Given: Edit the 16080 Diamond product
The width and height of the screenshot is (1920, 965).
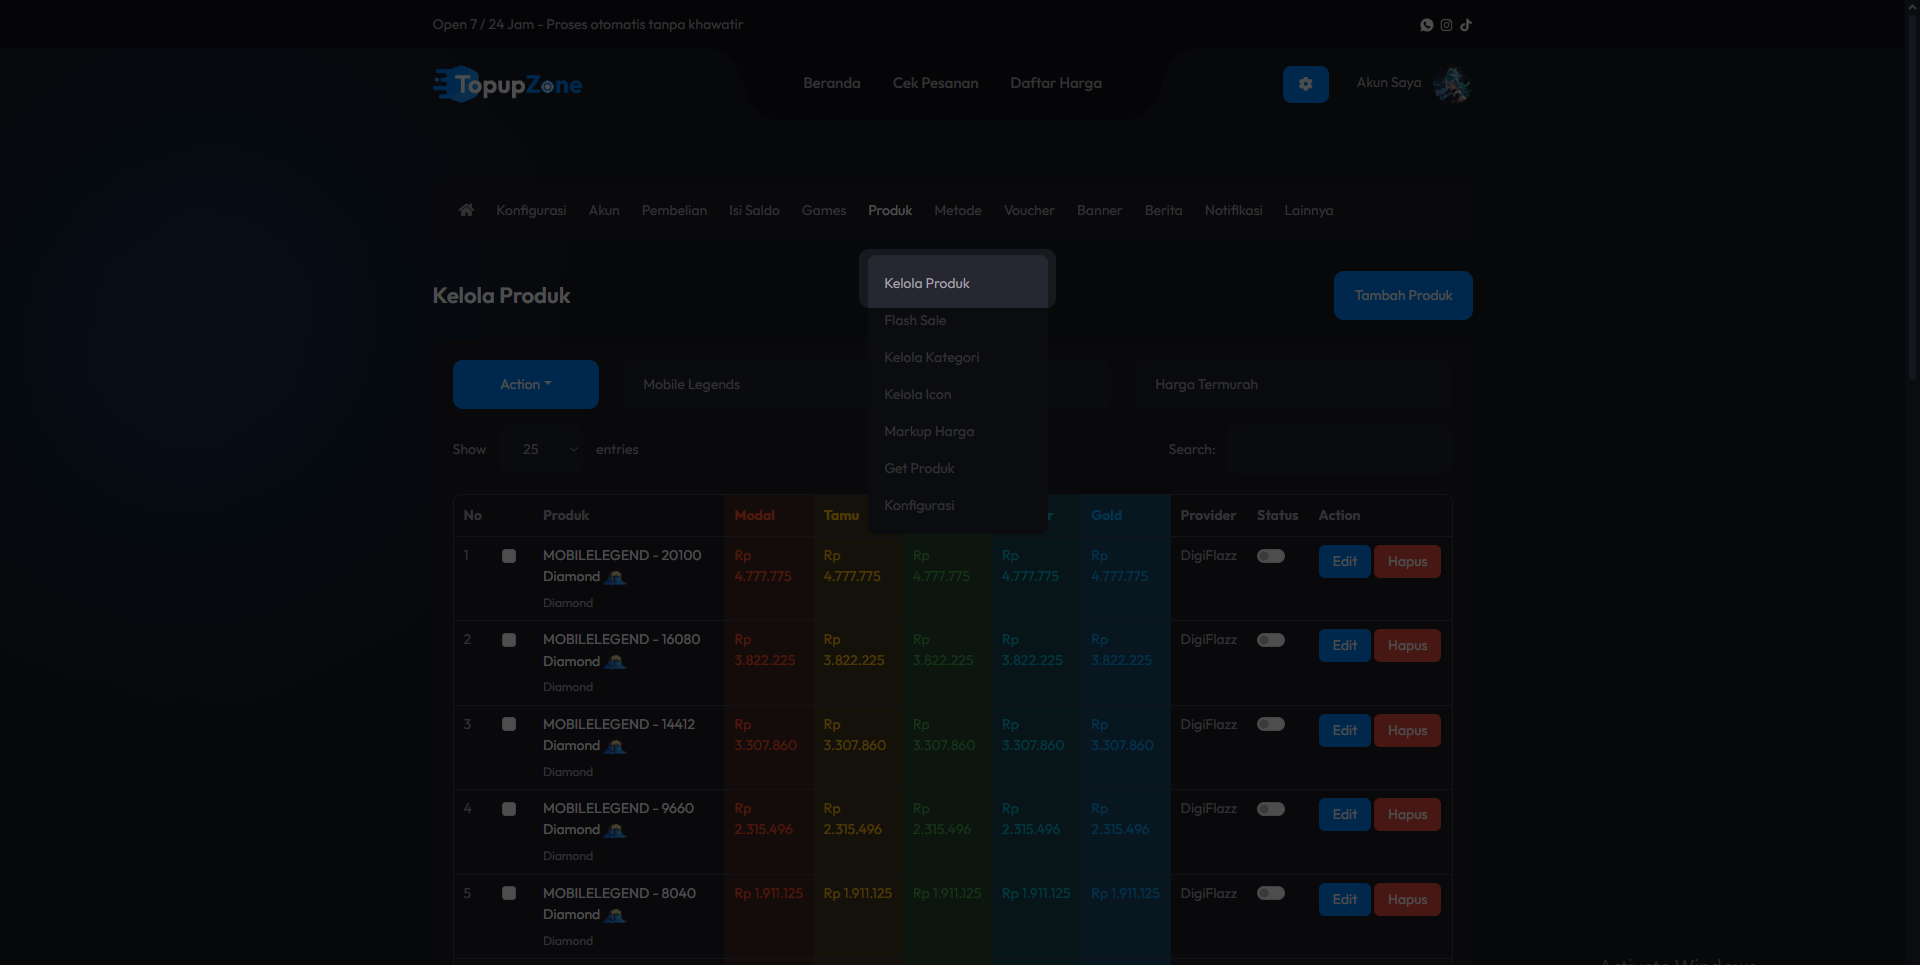Looking at the screenshot, I should (1345, 645).
